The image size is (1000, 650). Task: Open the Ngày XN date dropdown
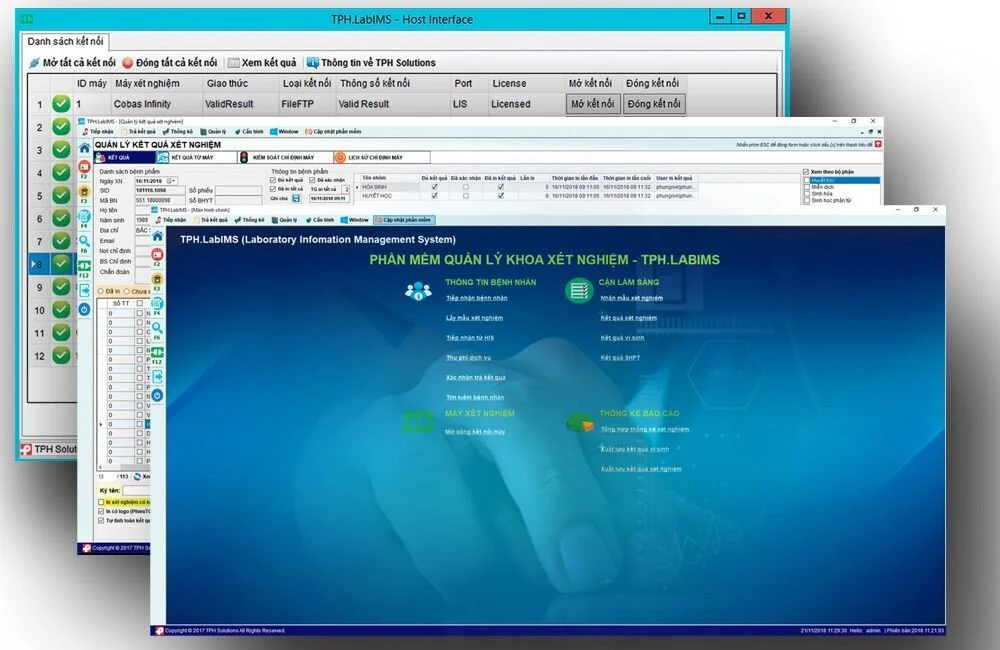click(x=173, y=181)
